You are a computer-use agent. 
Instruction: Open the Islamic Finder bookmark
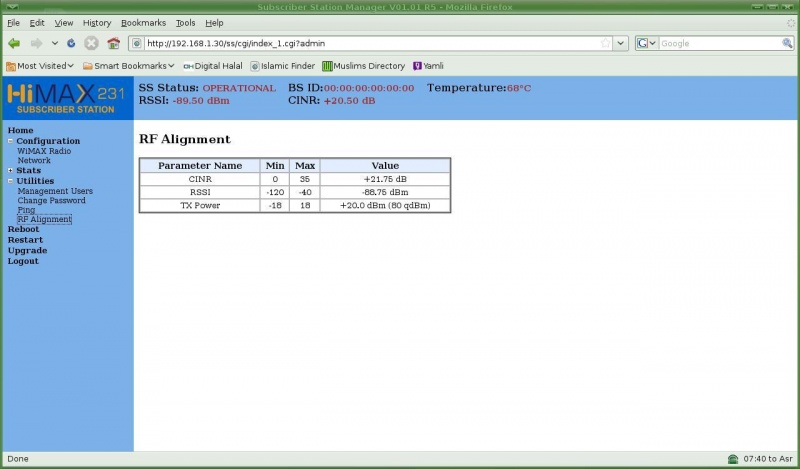(282, 66)
